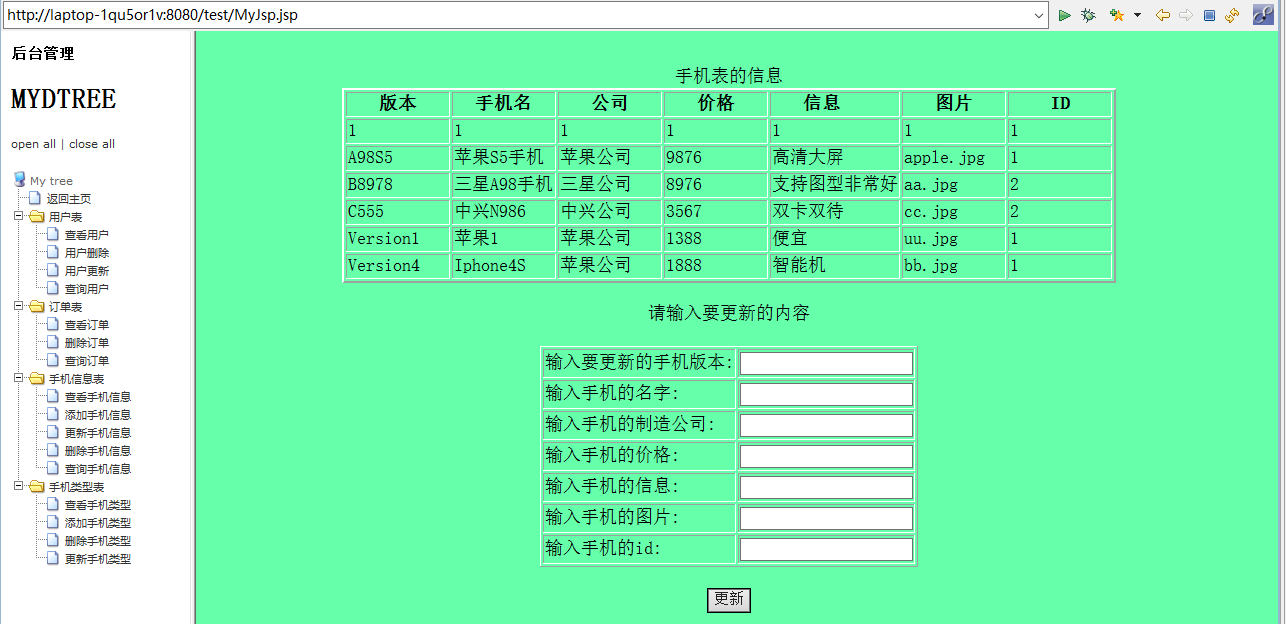1286x624 pixels.
Task: Click the manufacturer (制造公司) input field
Action: 826,425
